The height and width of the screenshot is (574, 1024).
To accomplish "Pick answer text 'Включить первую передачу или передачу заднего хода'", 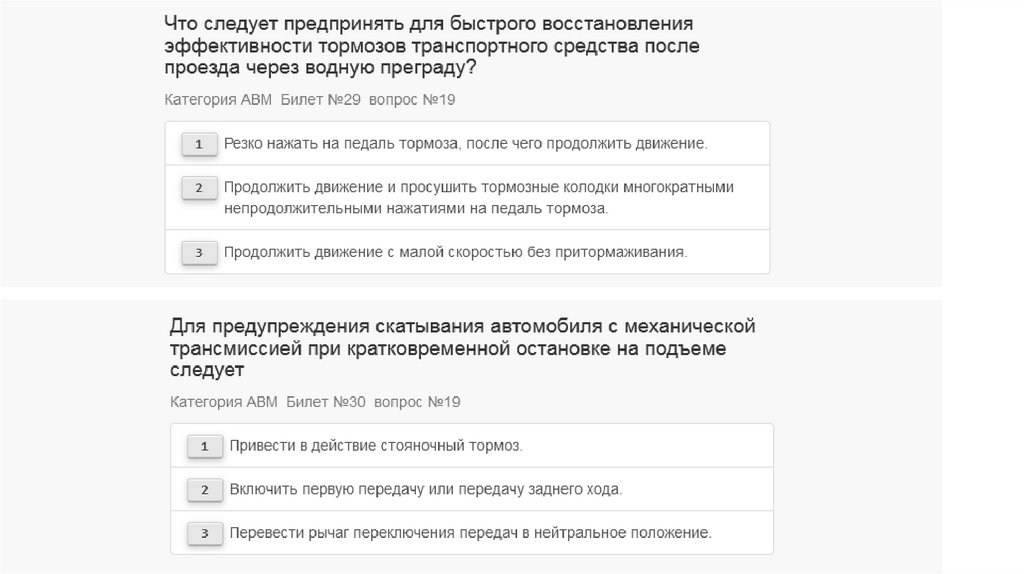I will tap(425, 490).
